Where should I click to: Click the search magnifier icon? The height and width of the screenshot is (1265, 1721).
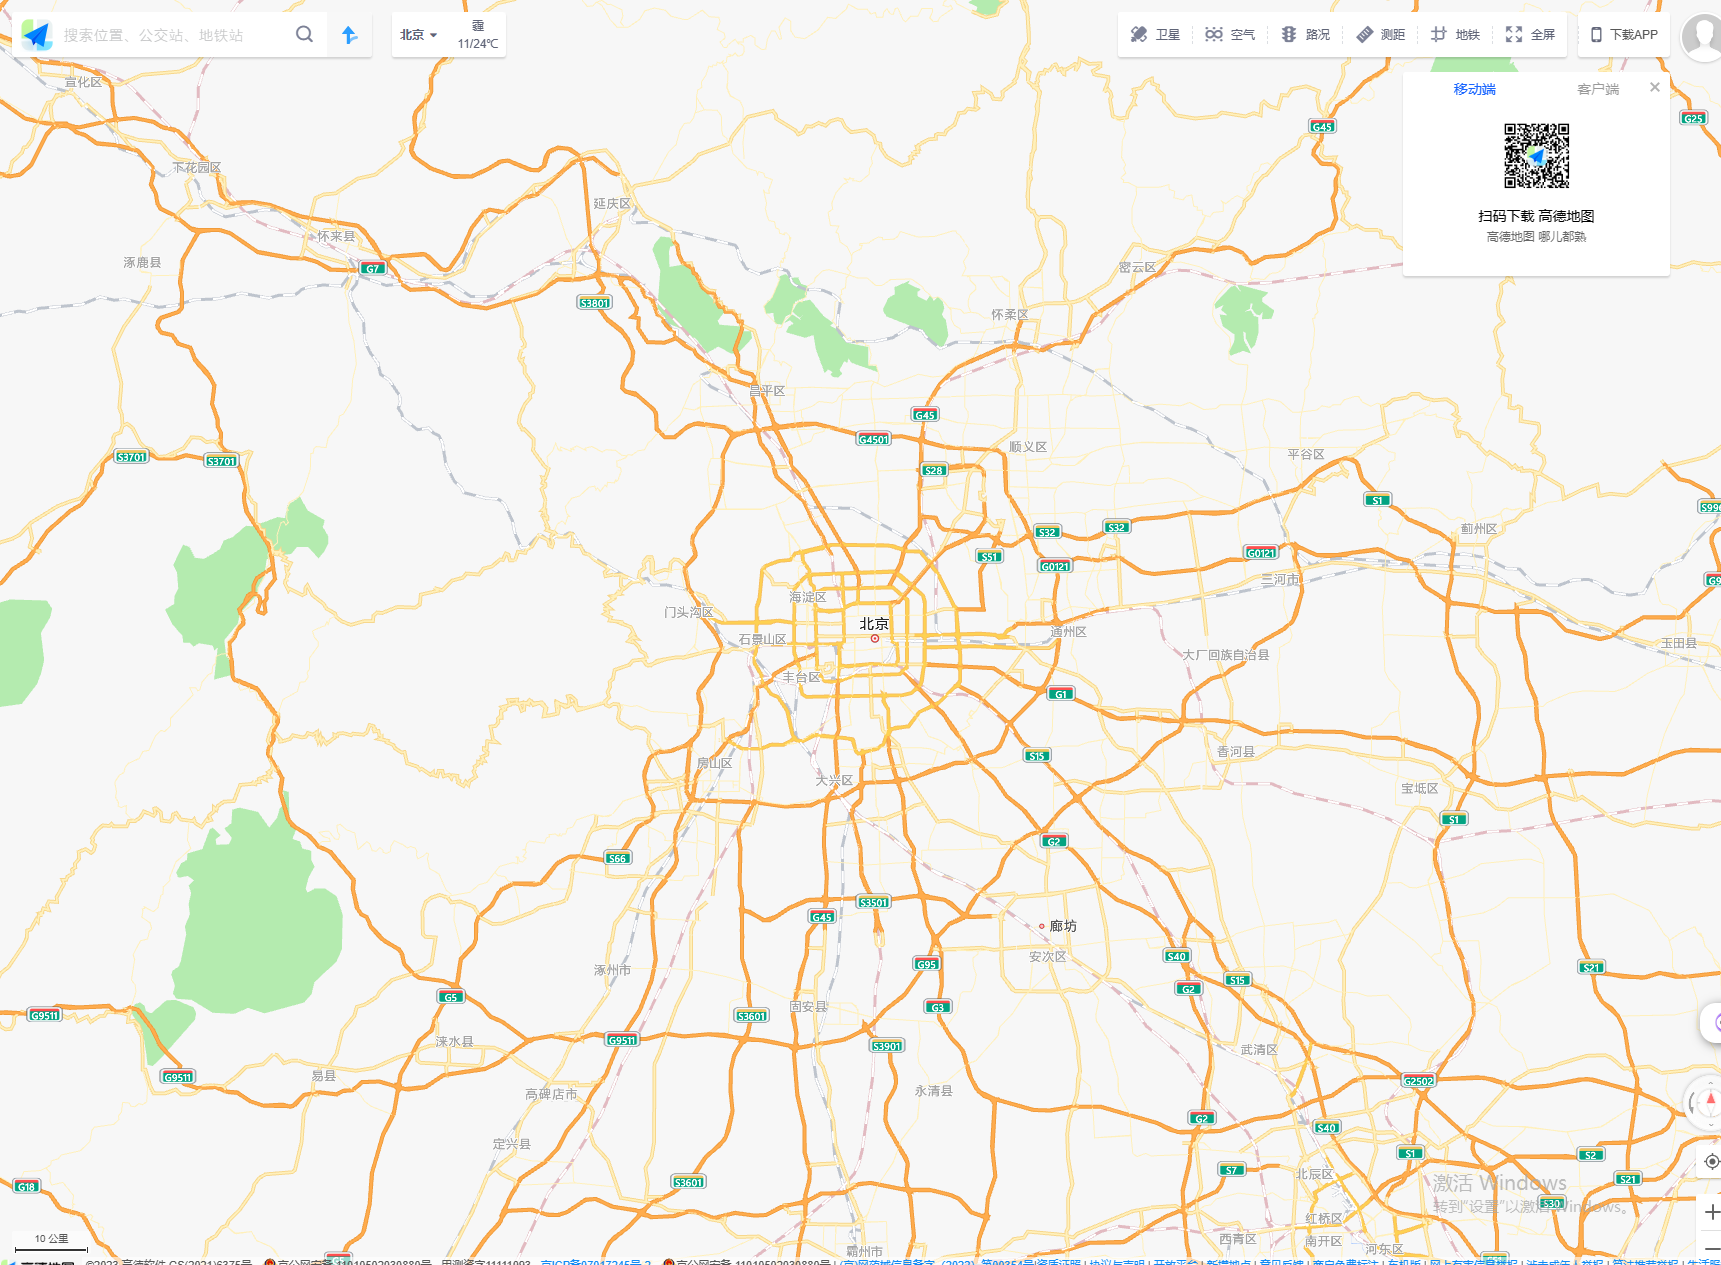(304, 33)
